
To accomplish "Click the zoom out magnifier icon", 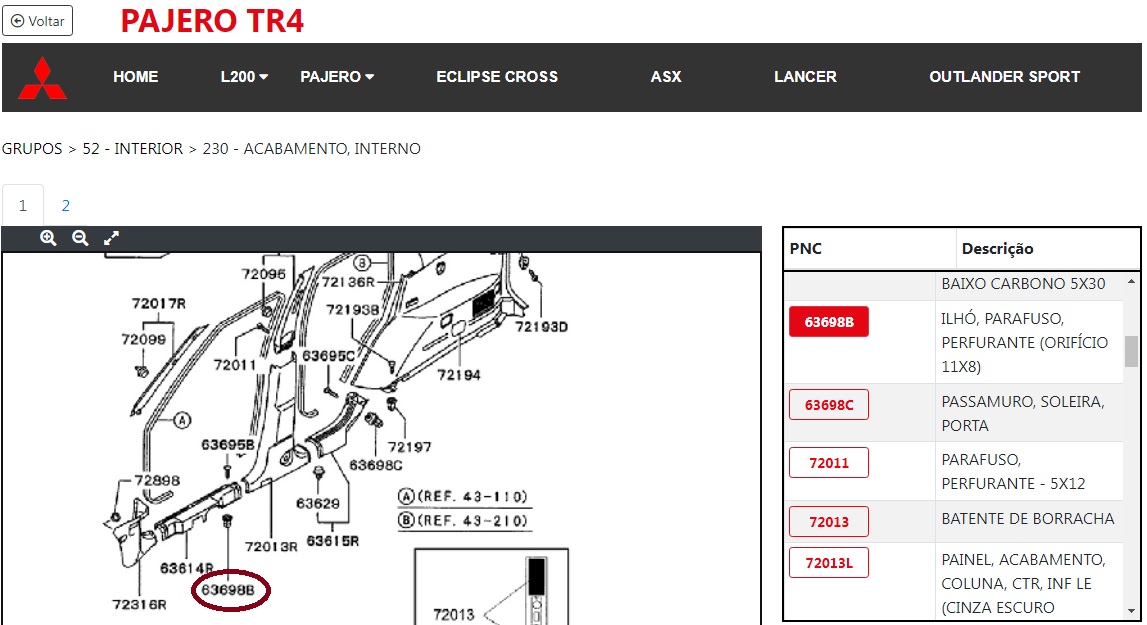I will coord(80,238).
